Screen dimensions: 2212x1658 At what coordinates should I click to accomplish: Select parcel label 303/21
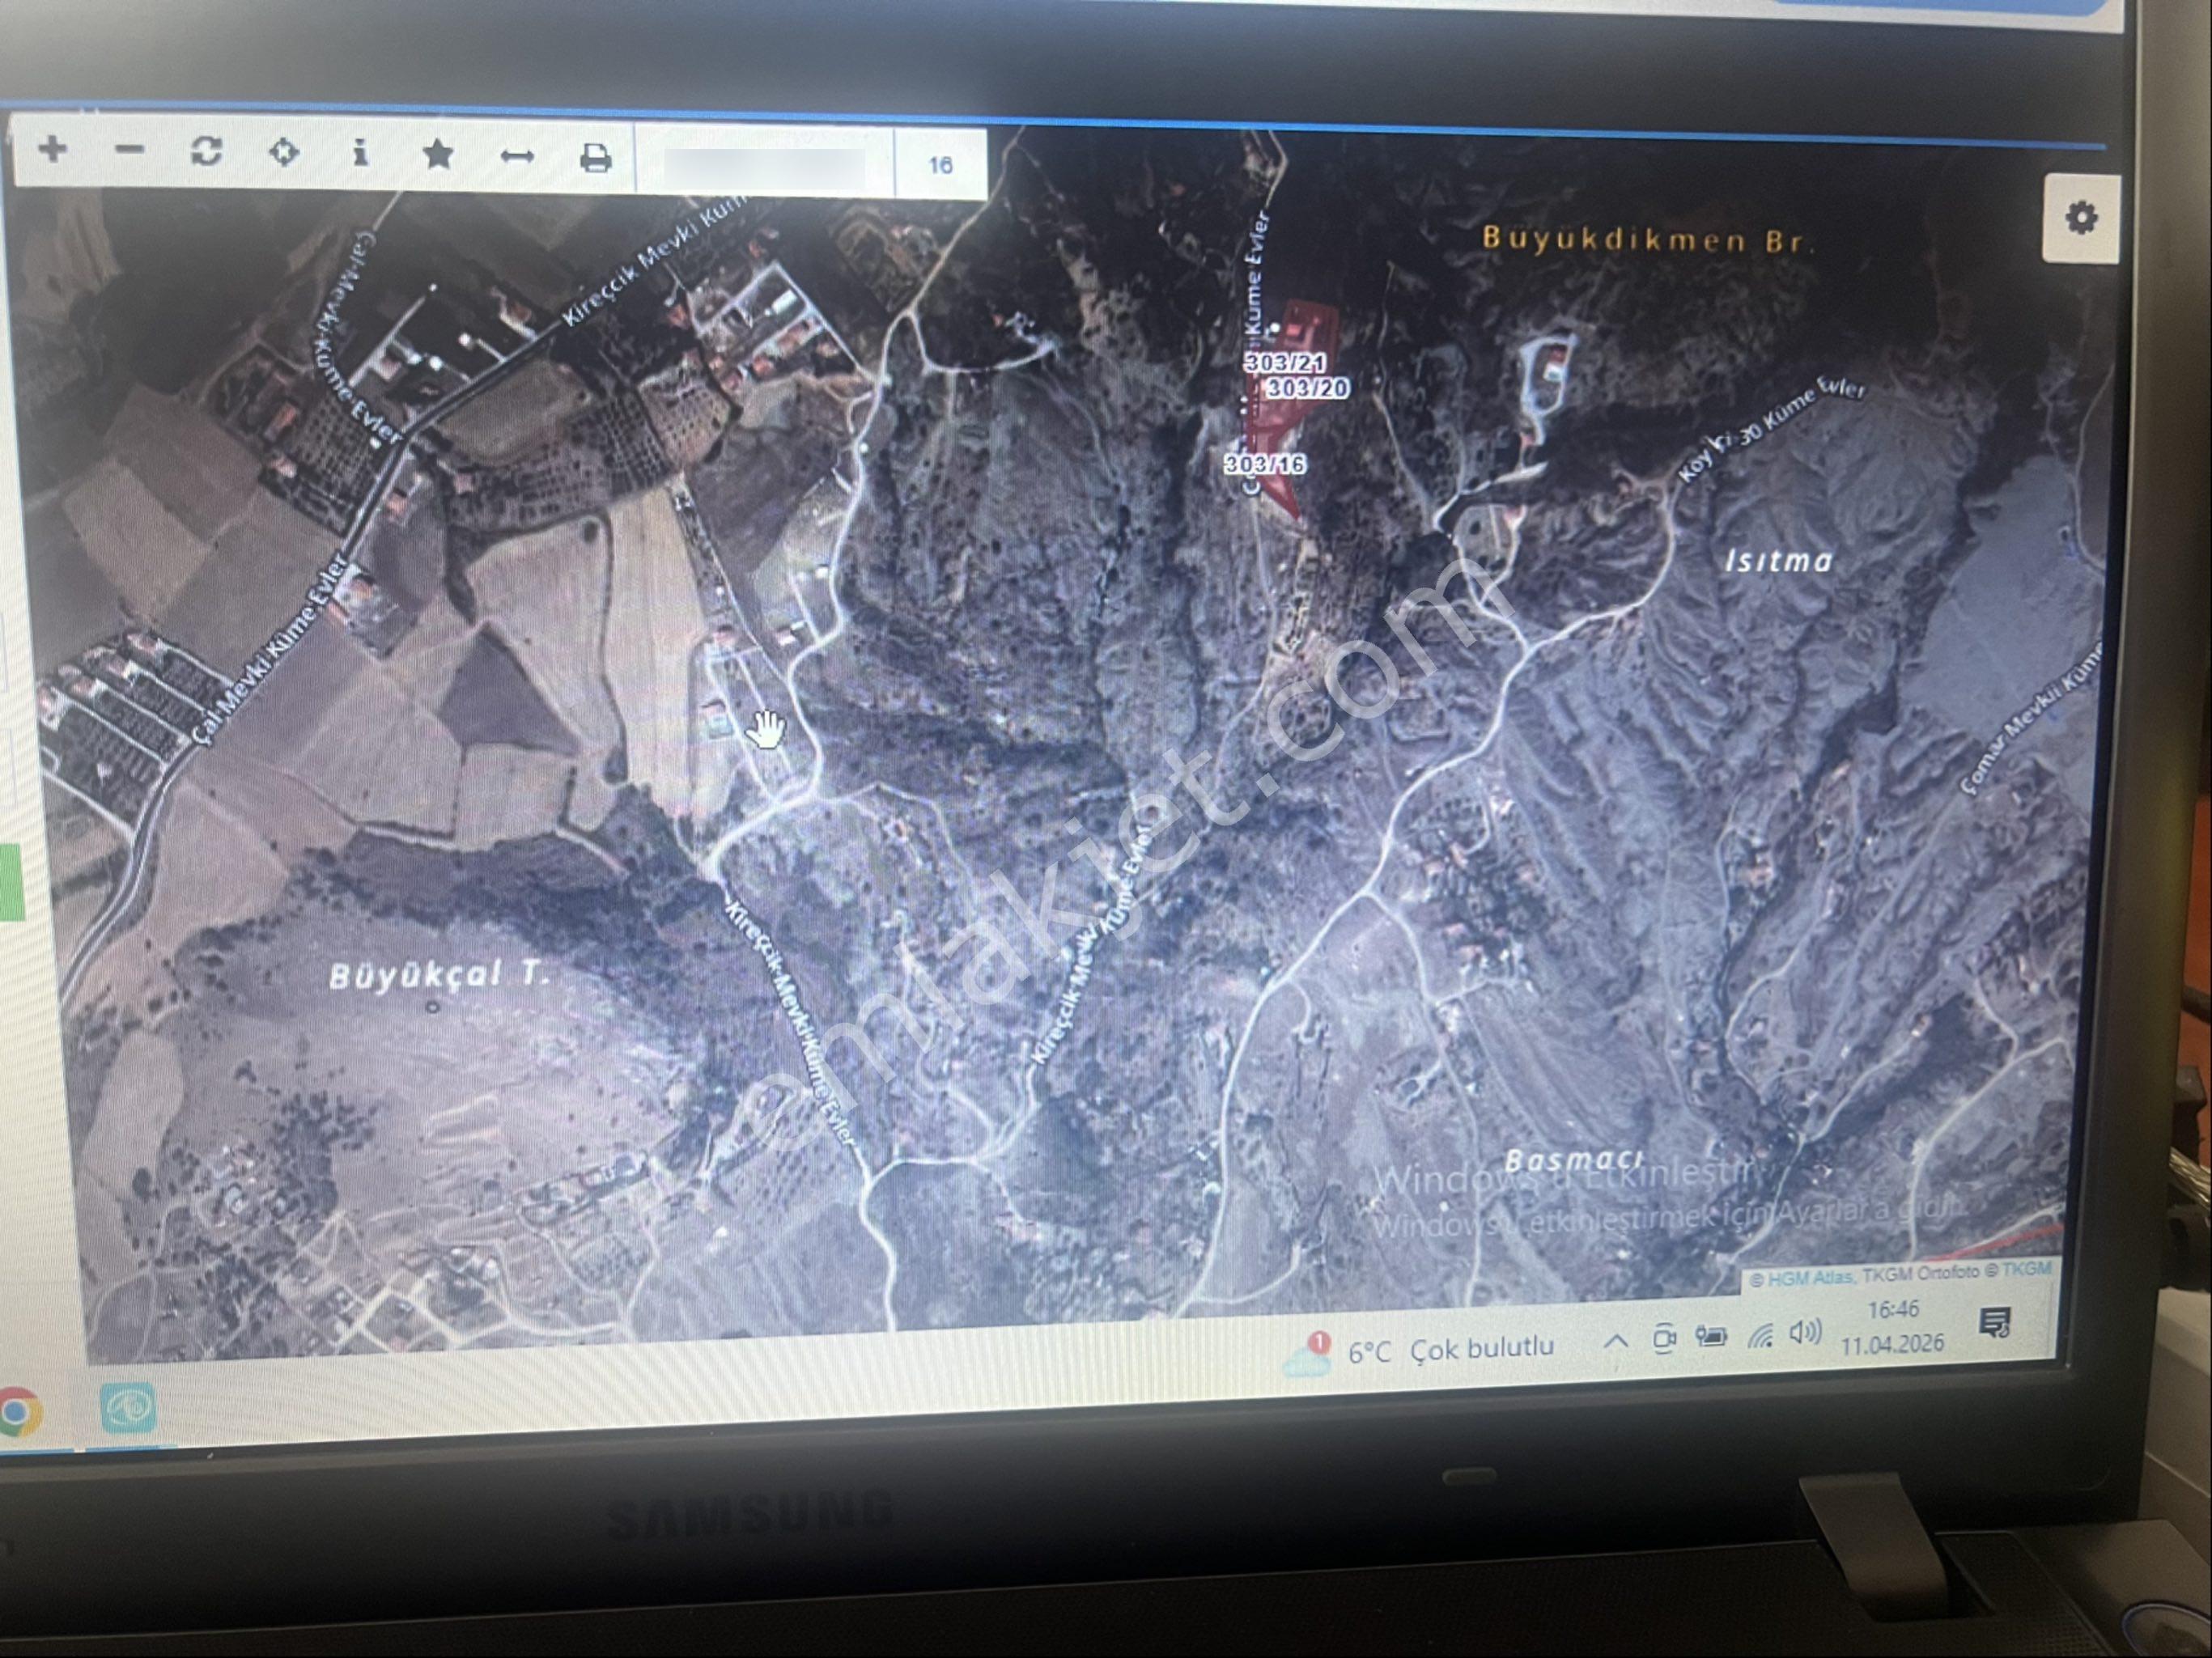pos(1285,363)
